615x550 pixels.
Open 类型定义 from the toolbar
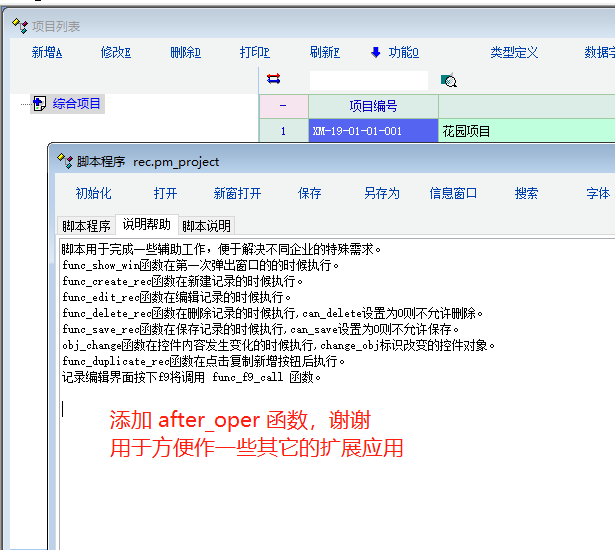514,53
